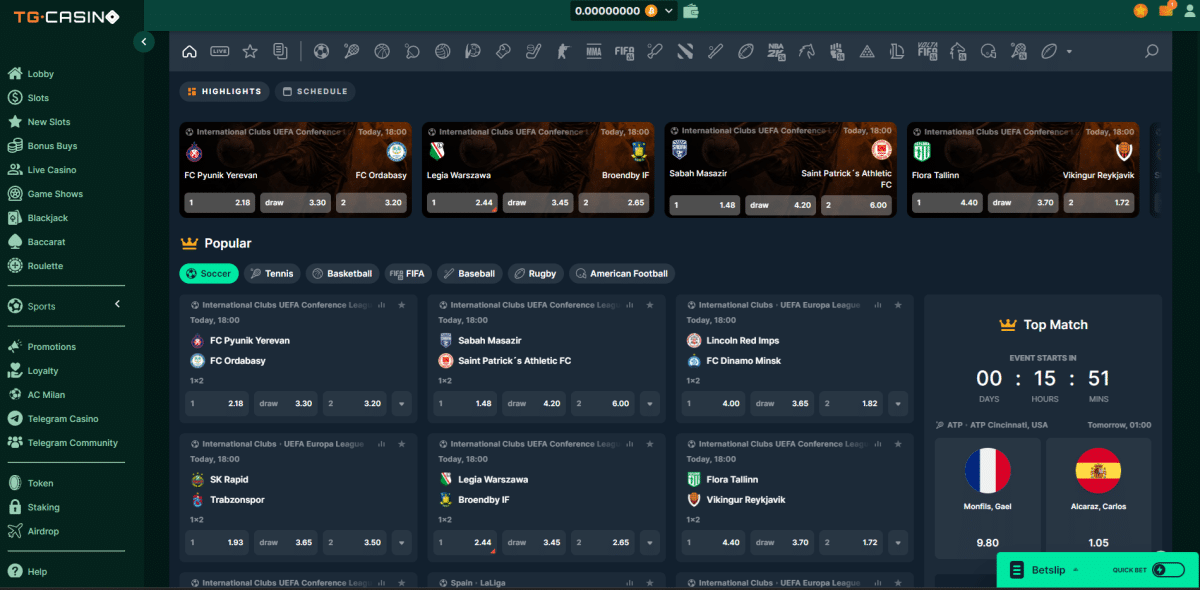The width and height of the screenshot is (1200, 590).
Task: Expand more markets for SK Rapid match
Action: (x=401, y=543)
